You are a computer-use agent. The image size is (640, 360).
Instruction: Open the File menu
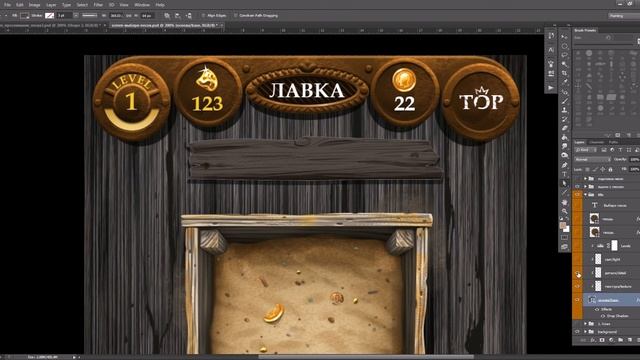click(x=7, y=5)
